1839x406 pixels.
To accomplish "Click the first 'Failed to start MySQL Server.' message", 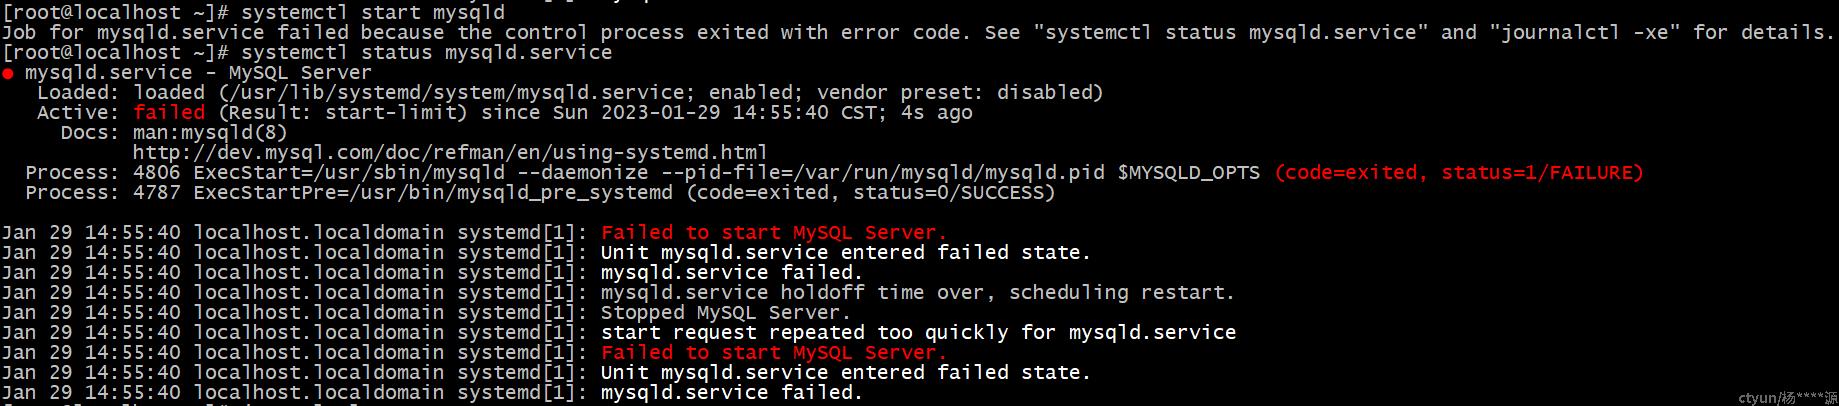I will (x=774, y=233).
